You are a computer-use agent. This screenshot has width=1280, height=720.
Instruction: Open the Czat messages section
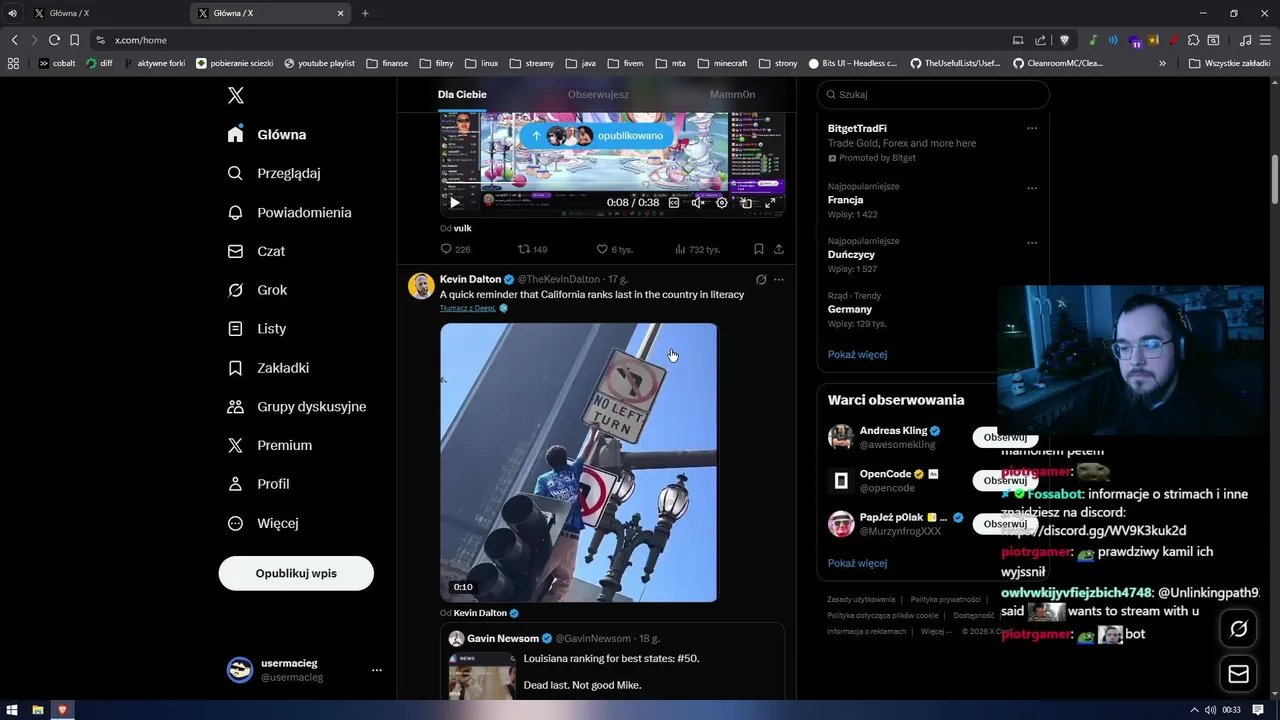257,251
